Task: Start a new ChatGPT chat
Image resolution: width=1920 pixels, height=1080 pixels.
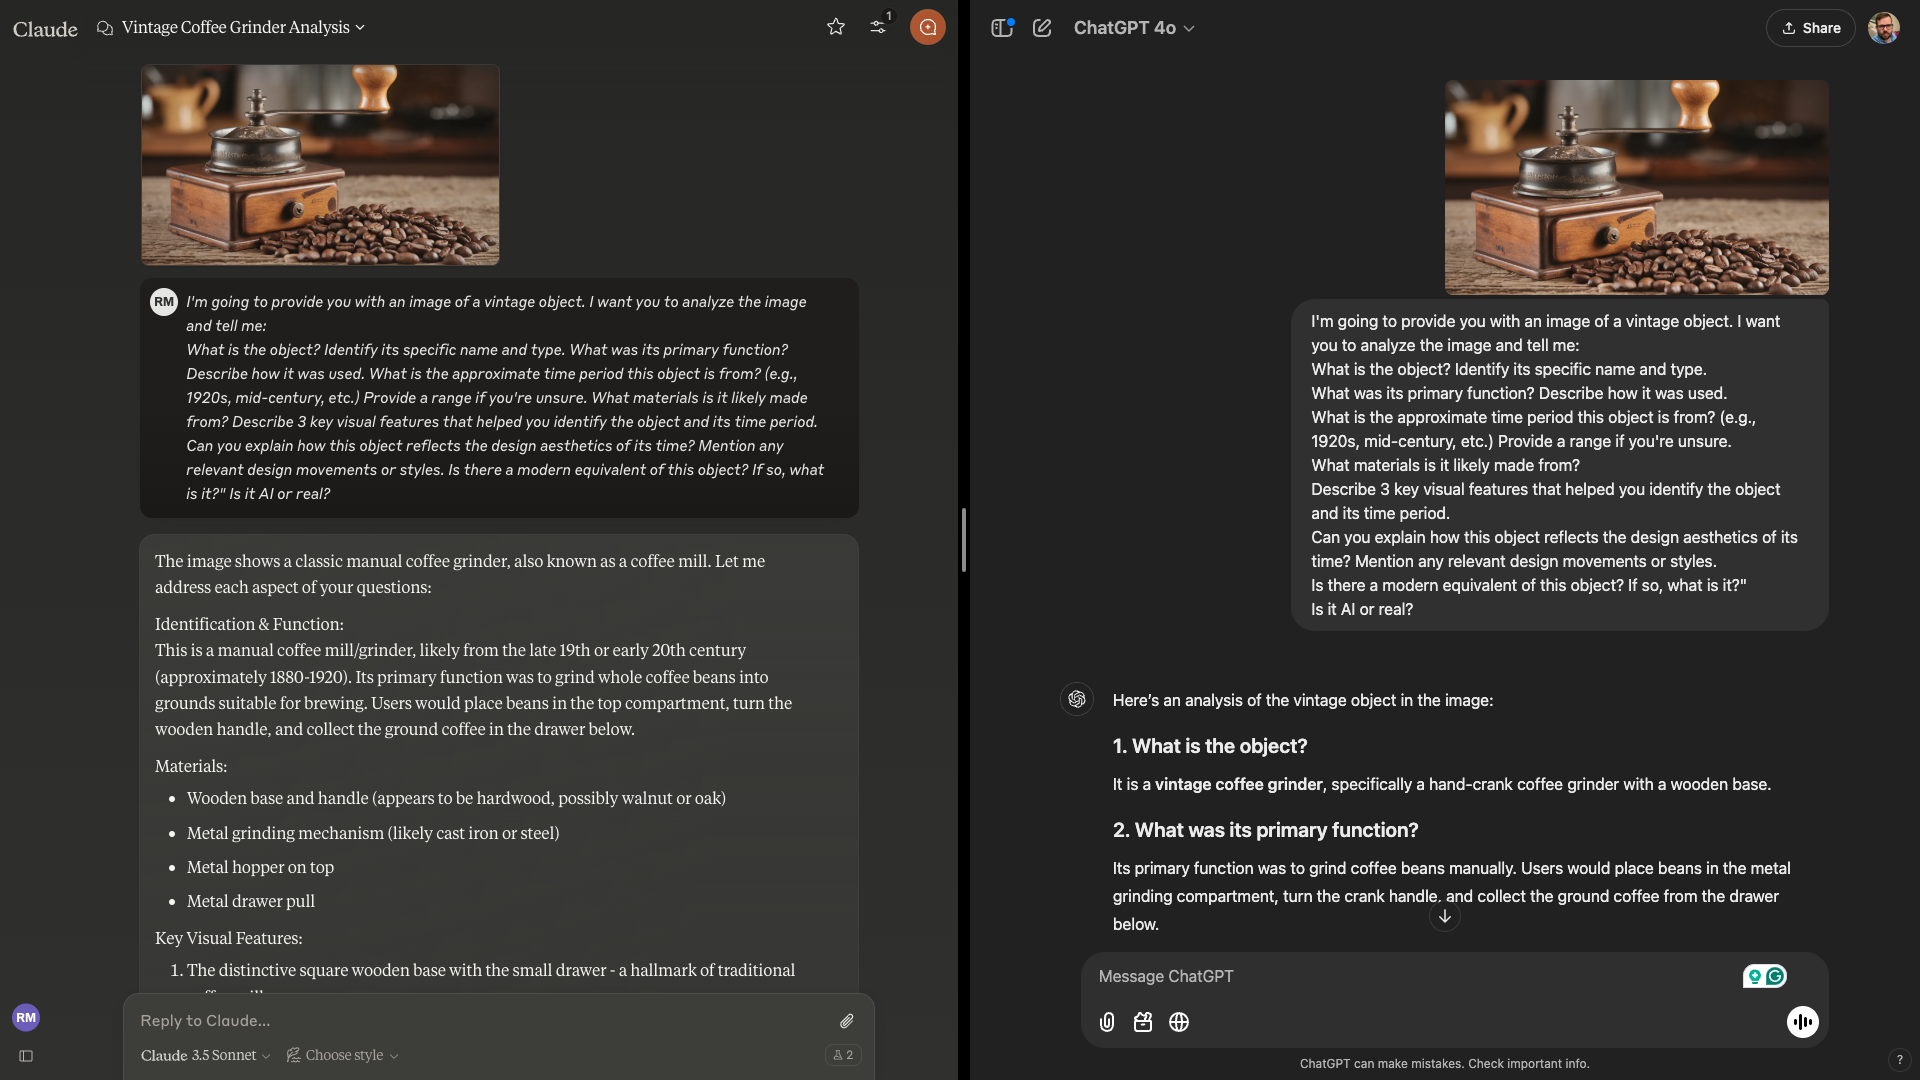Action: pyautogui.click(x=1042, y=28)
